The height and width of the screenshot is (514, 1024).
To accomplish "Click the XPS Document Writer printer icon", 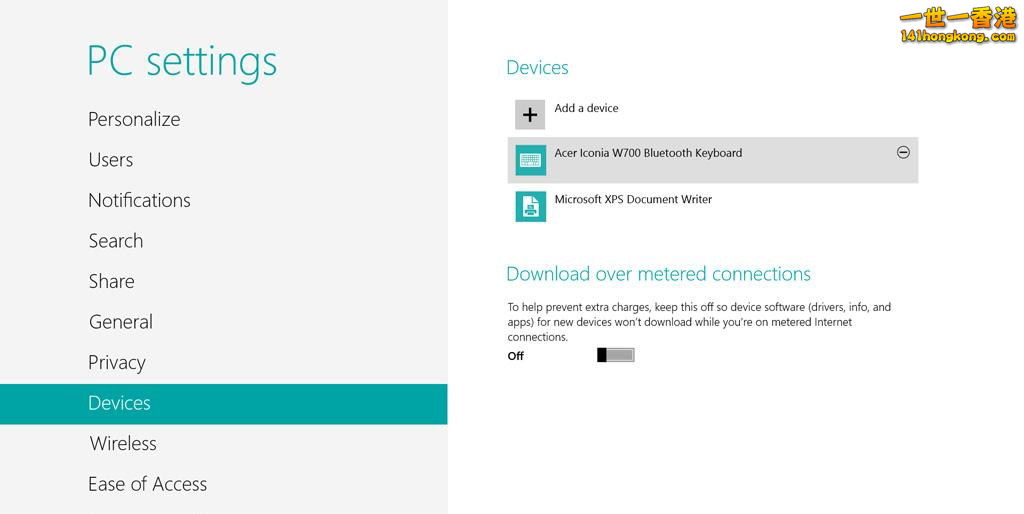I will [x=530, y=206].
